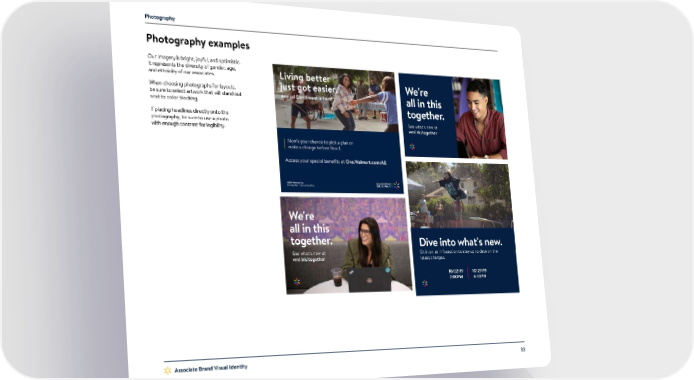Click spark logo in man-in-red-shirt ad
The image size is (694, 380).
[x=412, y=146]
